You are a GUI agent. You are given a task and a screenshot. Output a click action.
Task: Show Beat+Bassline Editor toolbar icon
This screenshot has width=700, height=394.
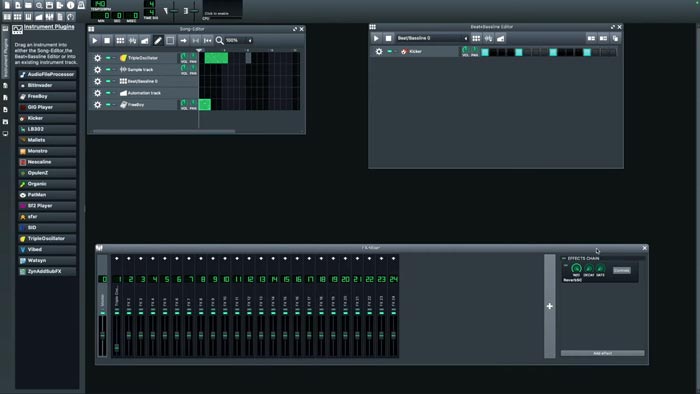point(17,17)
